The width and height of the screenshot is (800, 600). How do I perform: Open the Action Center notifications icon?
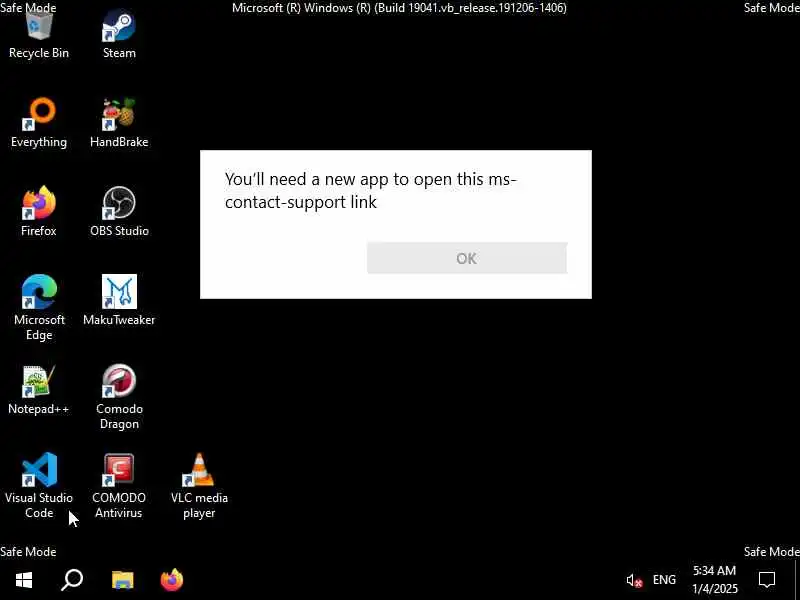point(767,580)
